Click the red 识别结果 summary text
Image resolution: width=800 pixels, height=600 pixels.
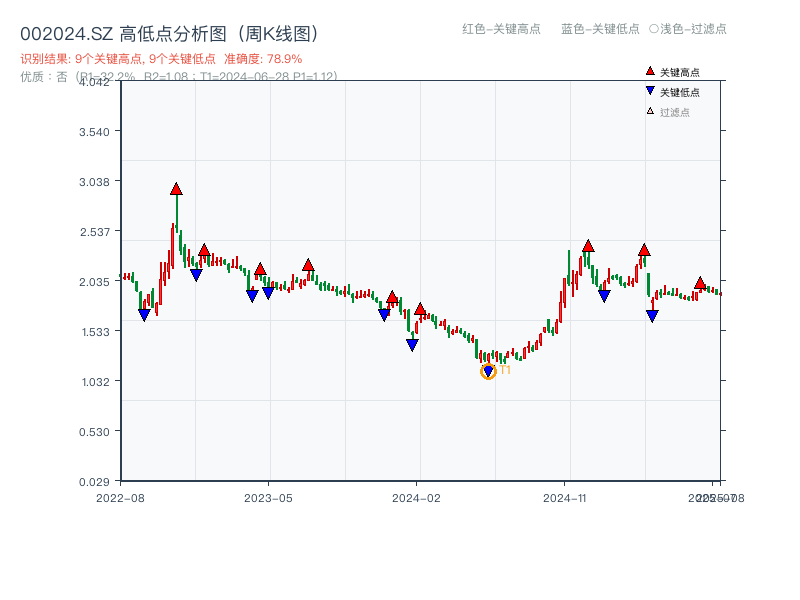pyautogui.click(x=161, y=59)
